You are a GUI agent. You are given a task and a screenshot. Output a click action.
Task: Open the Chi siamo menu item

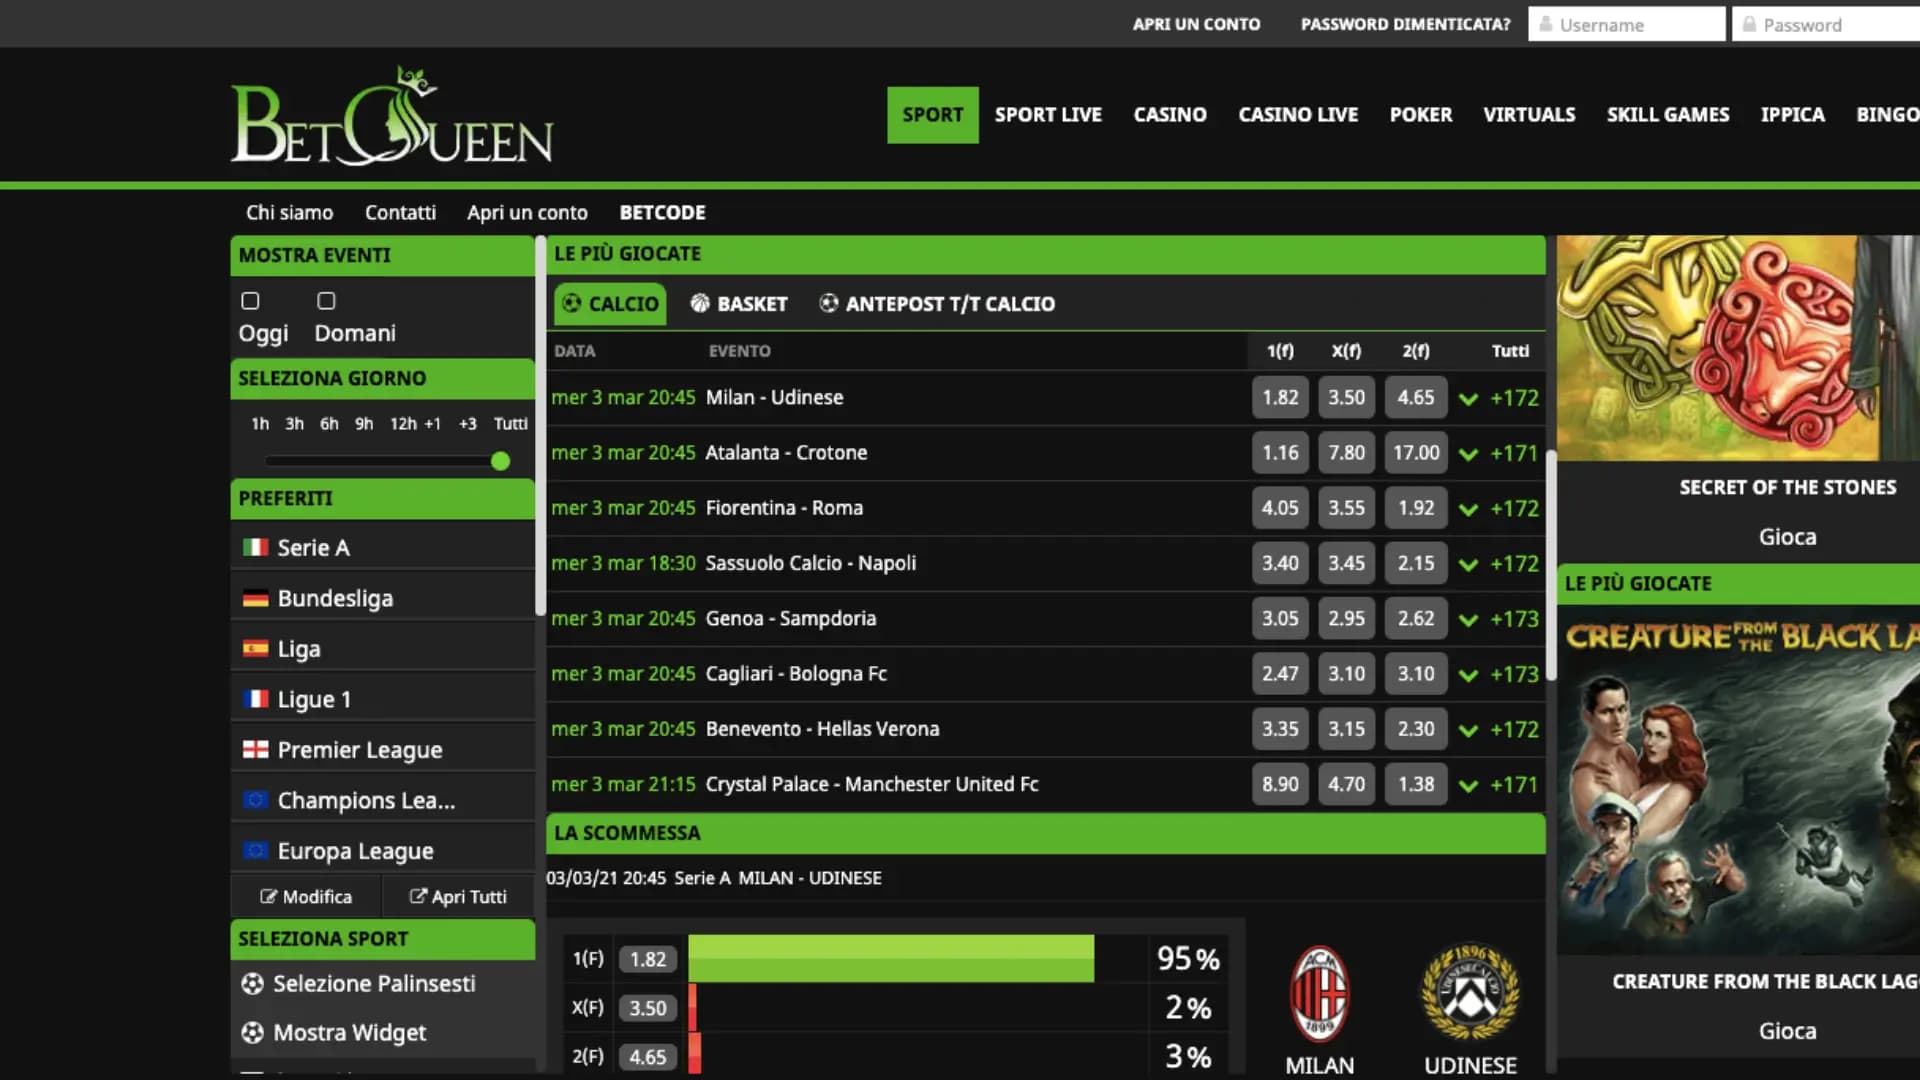[289, 212]
